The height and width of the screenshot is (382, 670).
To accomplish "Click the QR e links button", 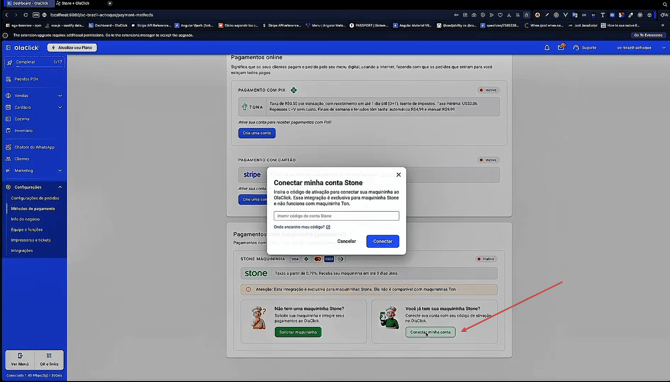I will 49,359.
